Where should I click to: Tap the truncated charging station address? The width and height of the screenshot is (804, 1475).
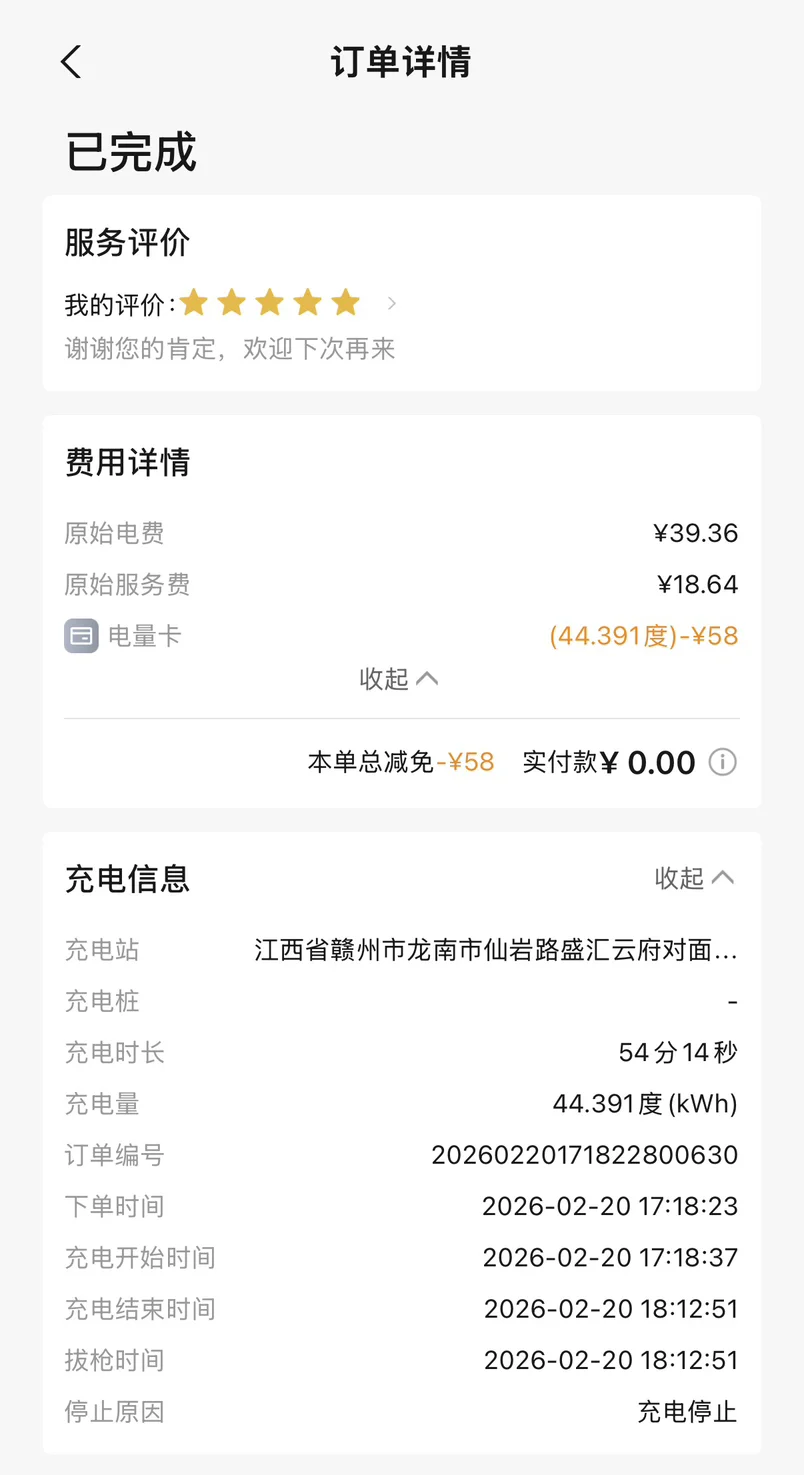496,950
